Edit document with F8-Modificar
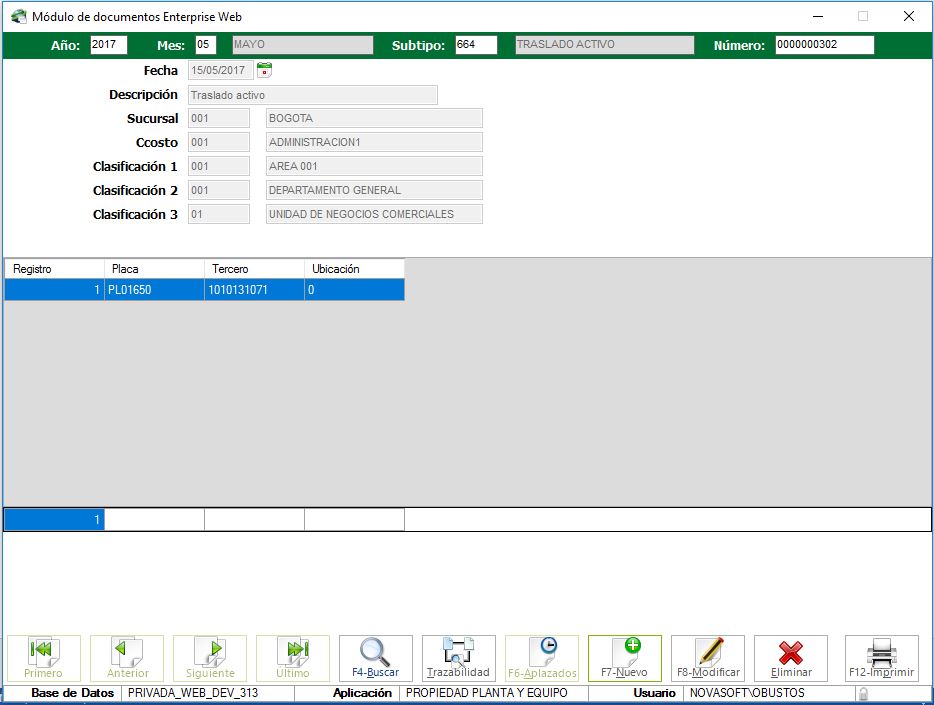Viewport: 934px width, 705px height. tap(708, 658)
